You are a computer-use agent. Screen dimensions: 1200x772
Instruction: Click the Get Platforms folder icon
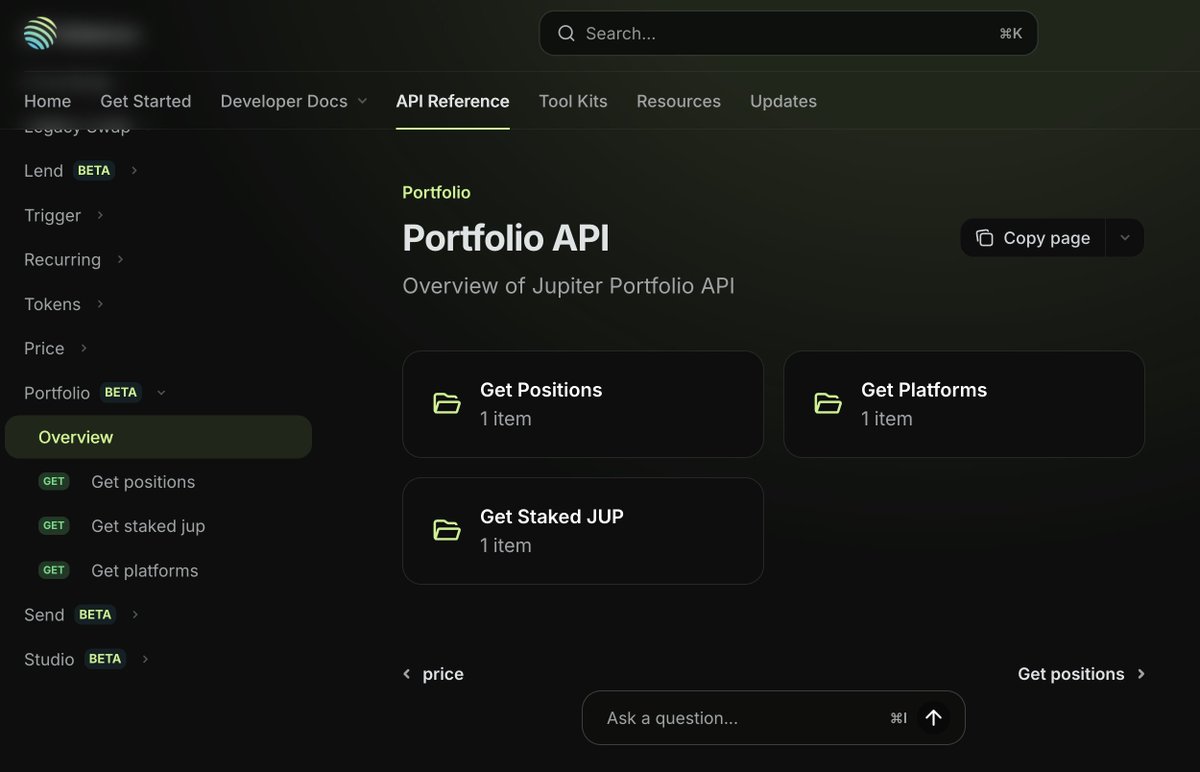pos(828,404)
